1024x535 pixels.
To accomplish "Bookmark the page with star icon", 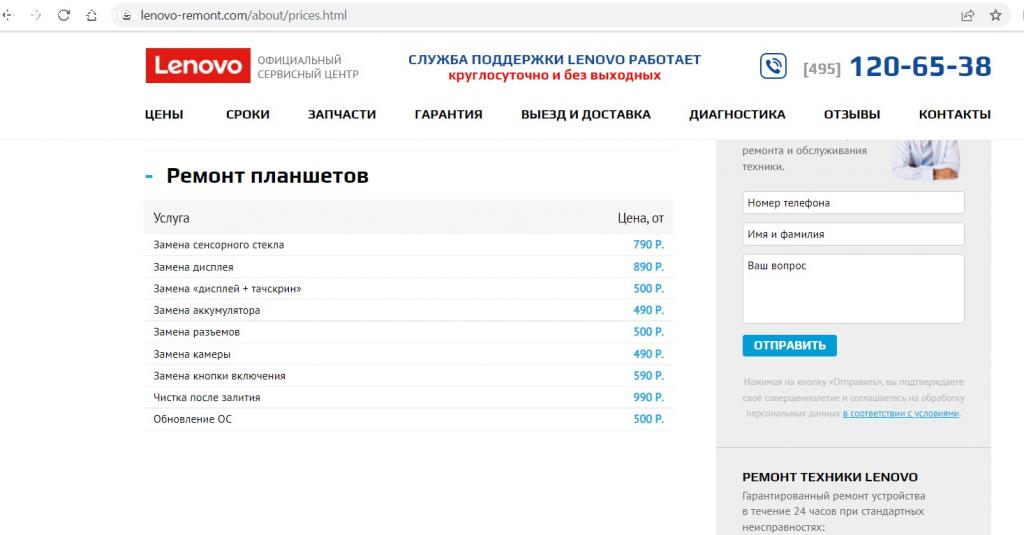I will [995, 15].
